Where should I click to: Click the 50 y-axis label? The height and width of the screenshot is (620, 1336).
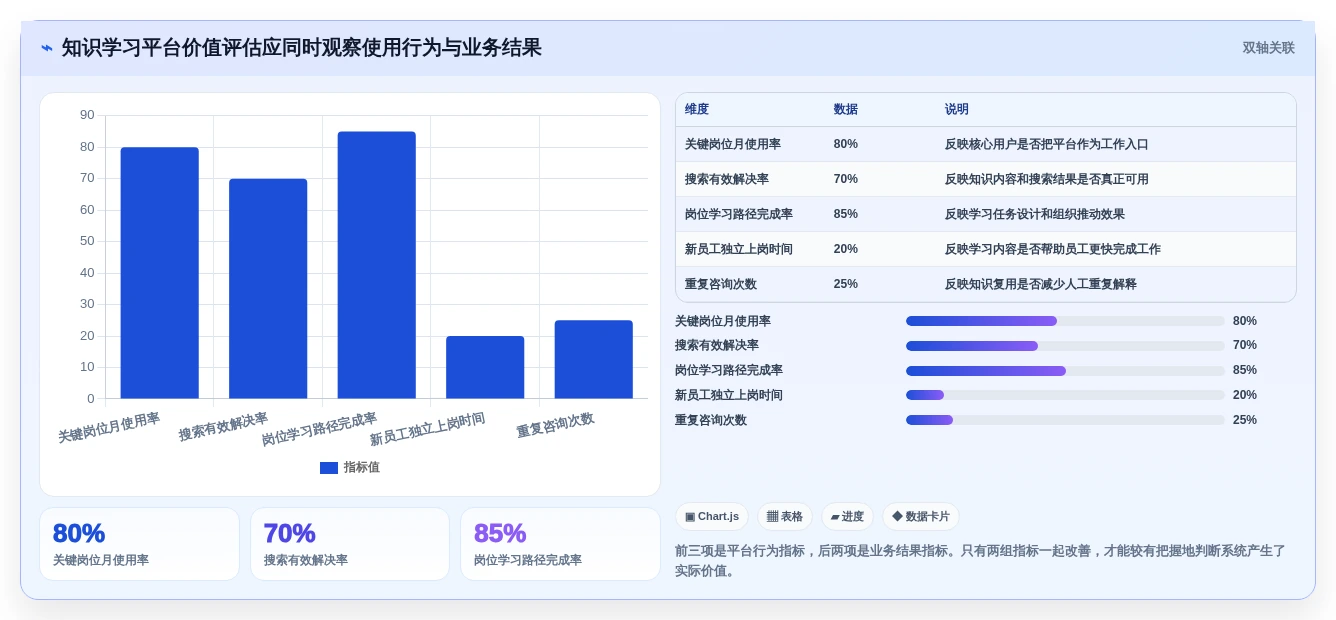click(87, 241)
